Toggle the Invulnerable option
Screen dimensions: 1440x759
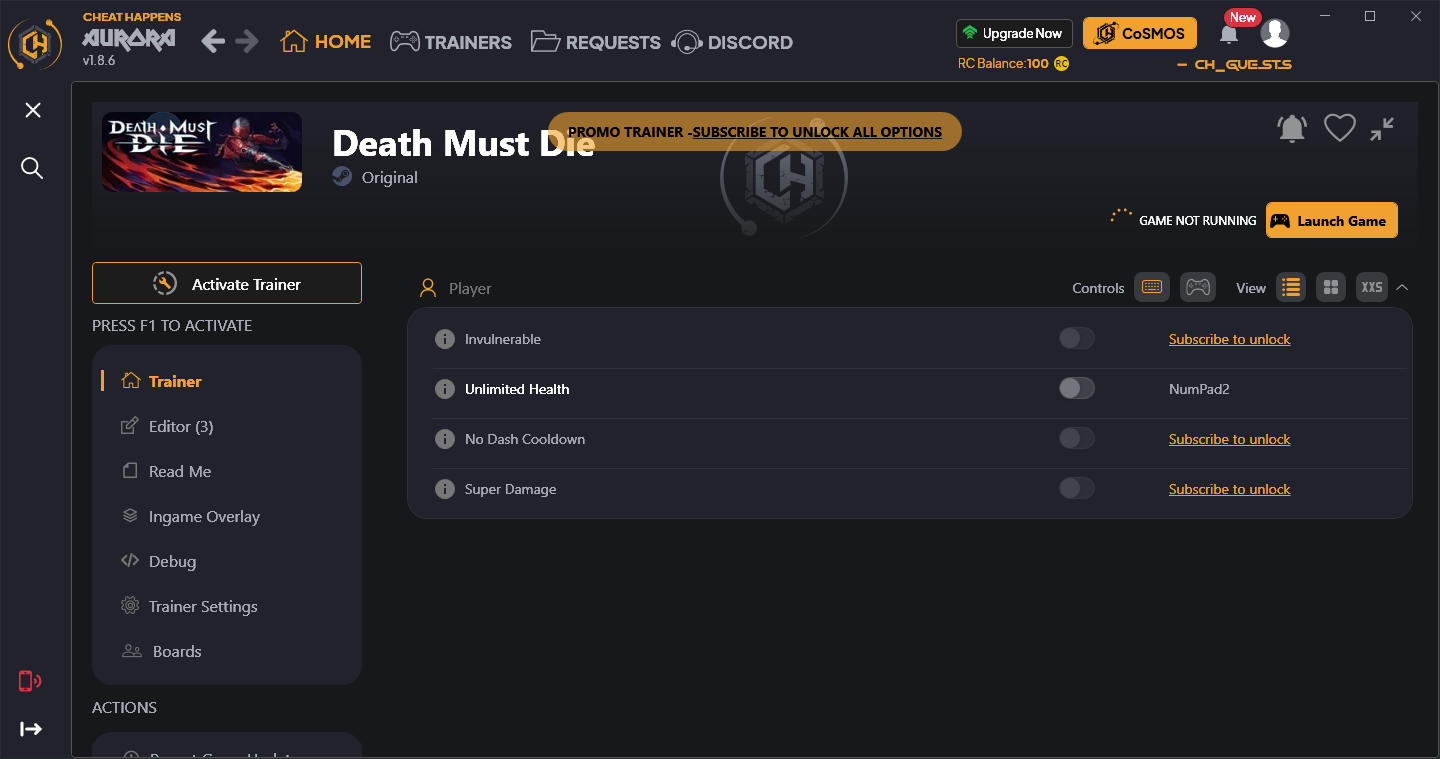1077,338
